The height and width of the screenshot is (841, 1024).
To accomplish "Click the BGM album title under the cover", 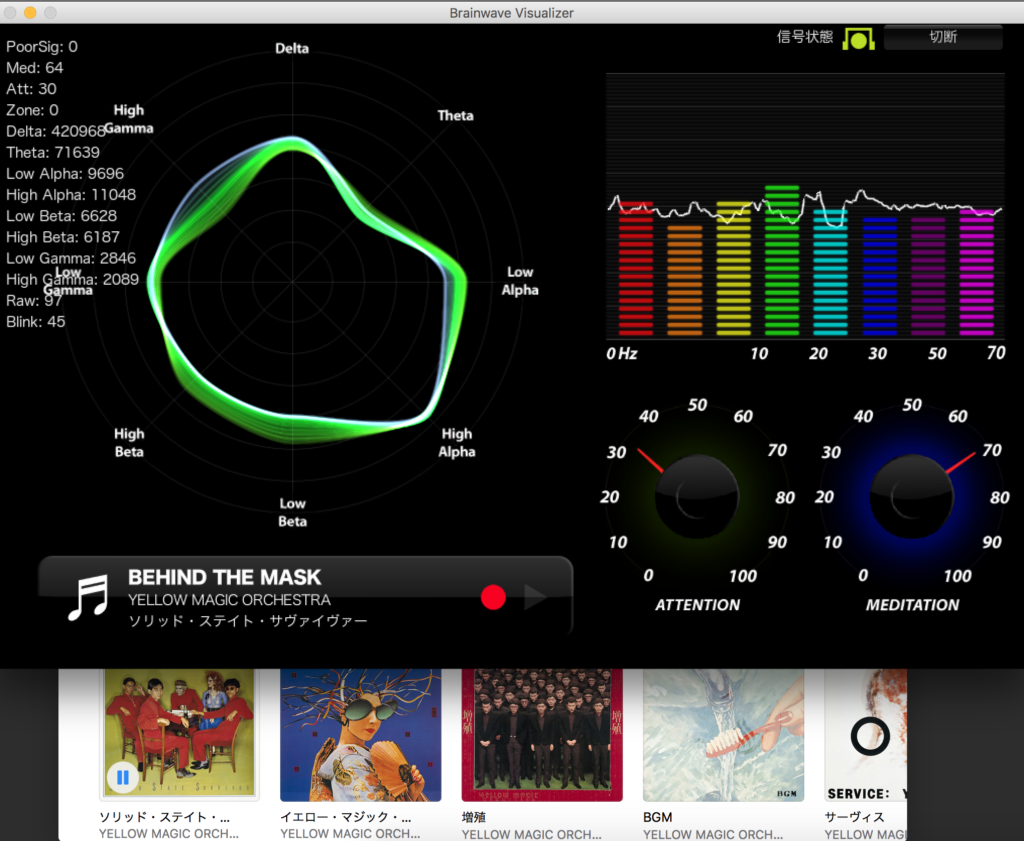I will coord(658,817).
